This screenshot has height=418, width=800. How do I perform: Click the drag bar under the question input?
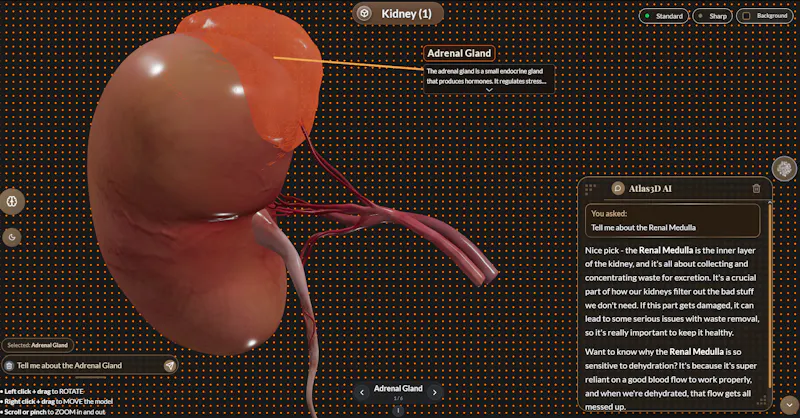[90, 378]
